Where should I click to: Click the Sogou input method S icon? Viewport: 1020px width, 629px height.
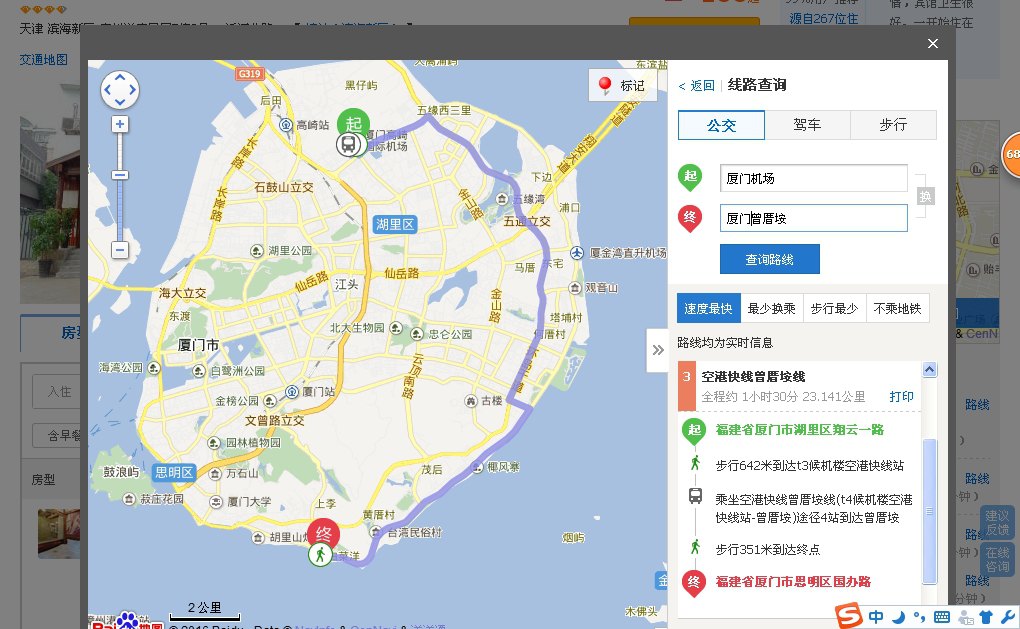tap(849, 615)
